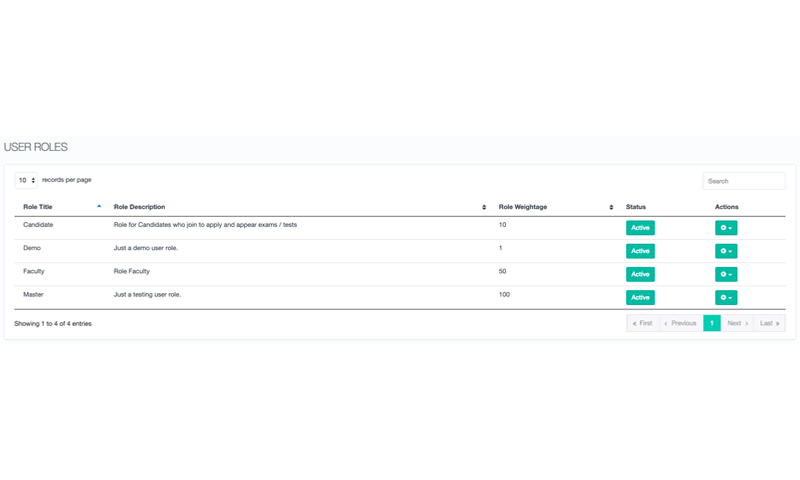
Task: Go to Previous page in pagination
Action: pyautogui.click(x=681, y=323)
